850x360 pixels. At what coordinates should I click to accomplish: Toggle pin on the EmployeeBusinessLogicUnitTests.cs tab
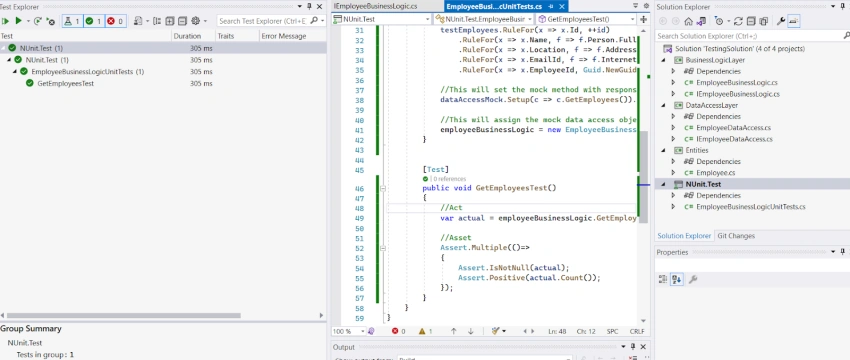551,7
